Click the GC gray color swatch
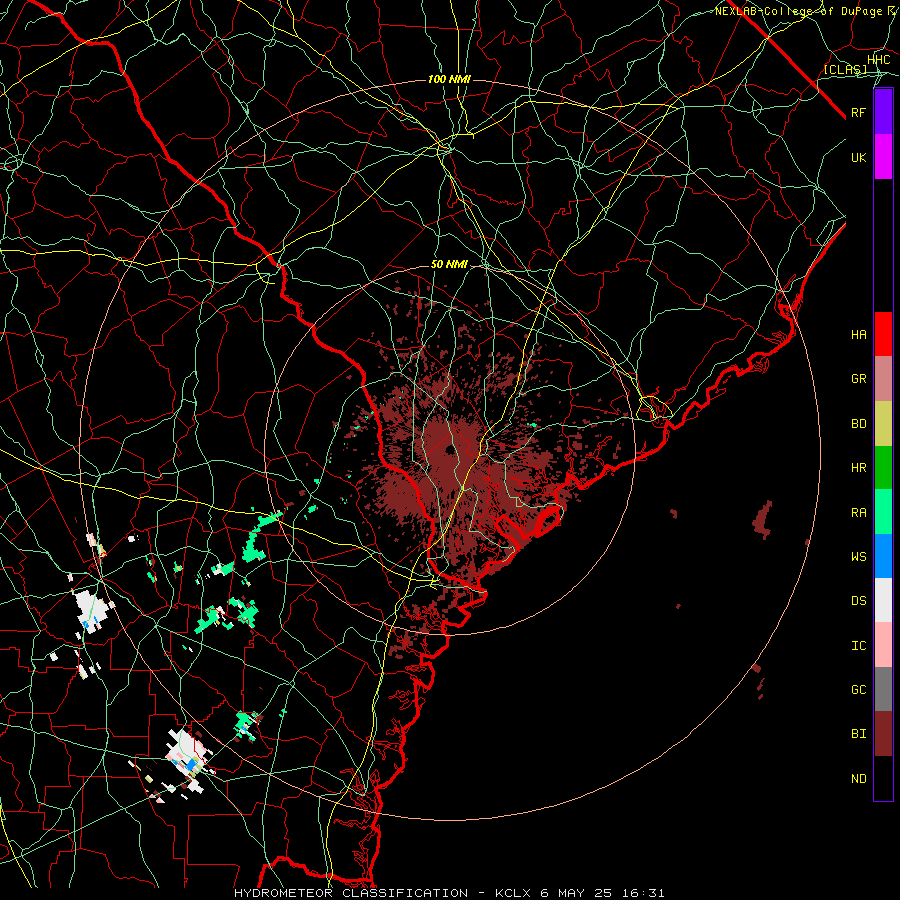This screenshot has height=900, width=900. point(883,689)
